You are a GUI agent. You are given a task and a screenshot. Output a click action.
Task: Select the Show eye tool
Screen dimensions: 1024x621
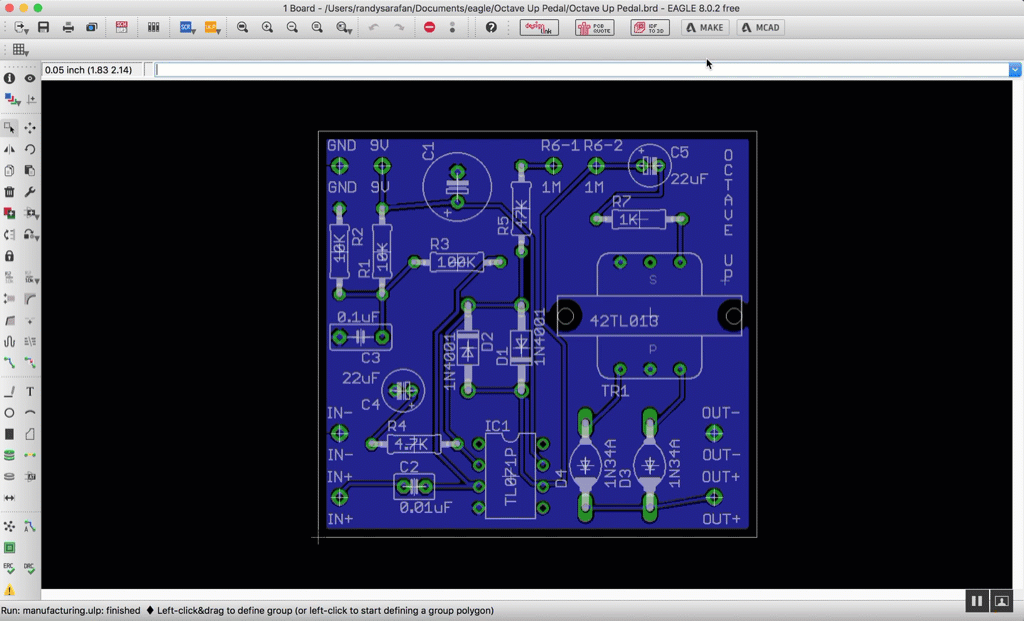pos(30,78)
